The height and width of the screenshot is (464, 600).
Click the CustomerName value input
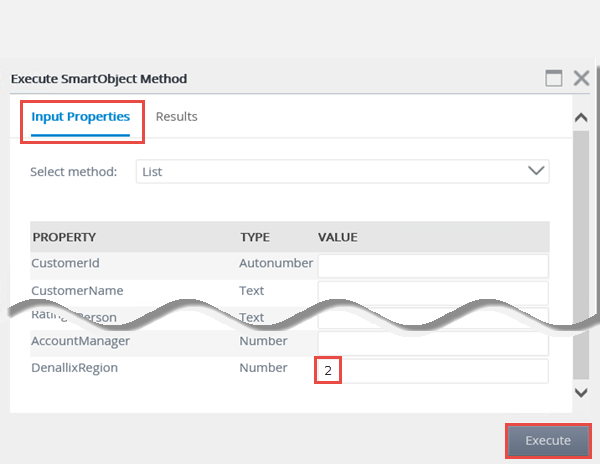point(433,291)
